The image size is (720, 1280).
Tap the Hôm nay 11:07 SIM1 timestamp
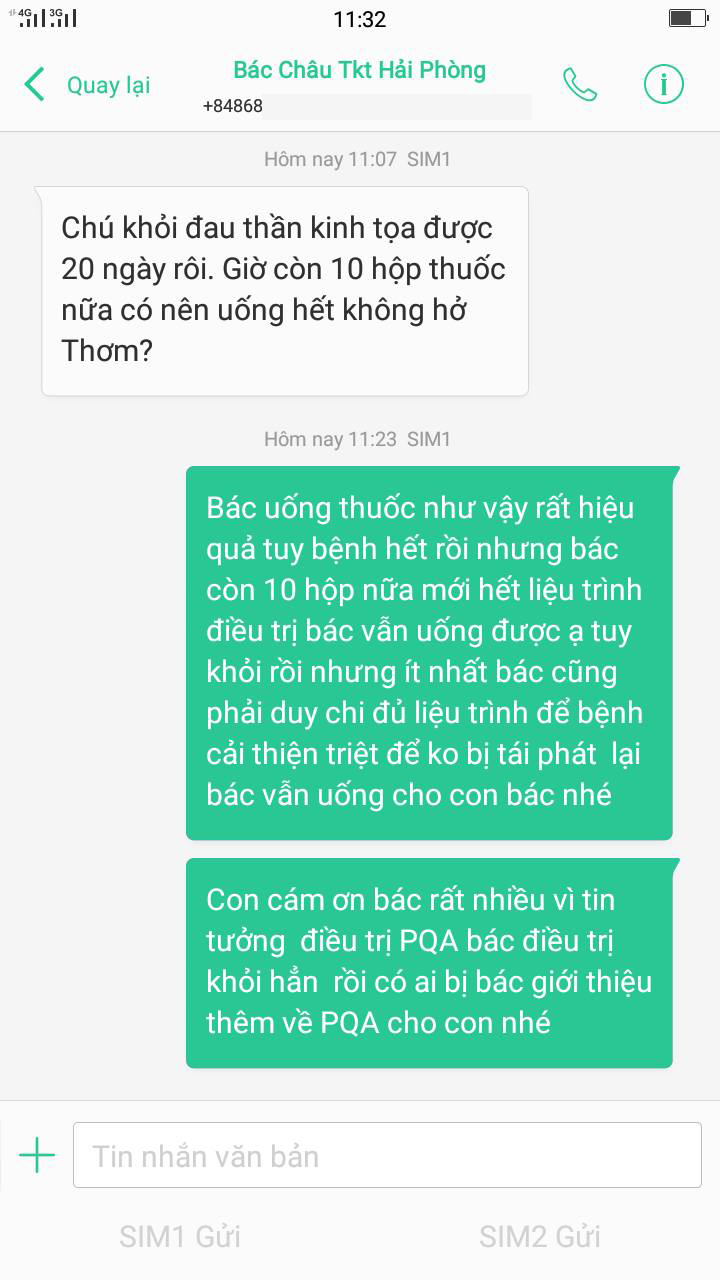pyautogui.click(x=357, y=159)
